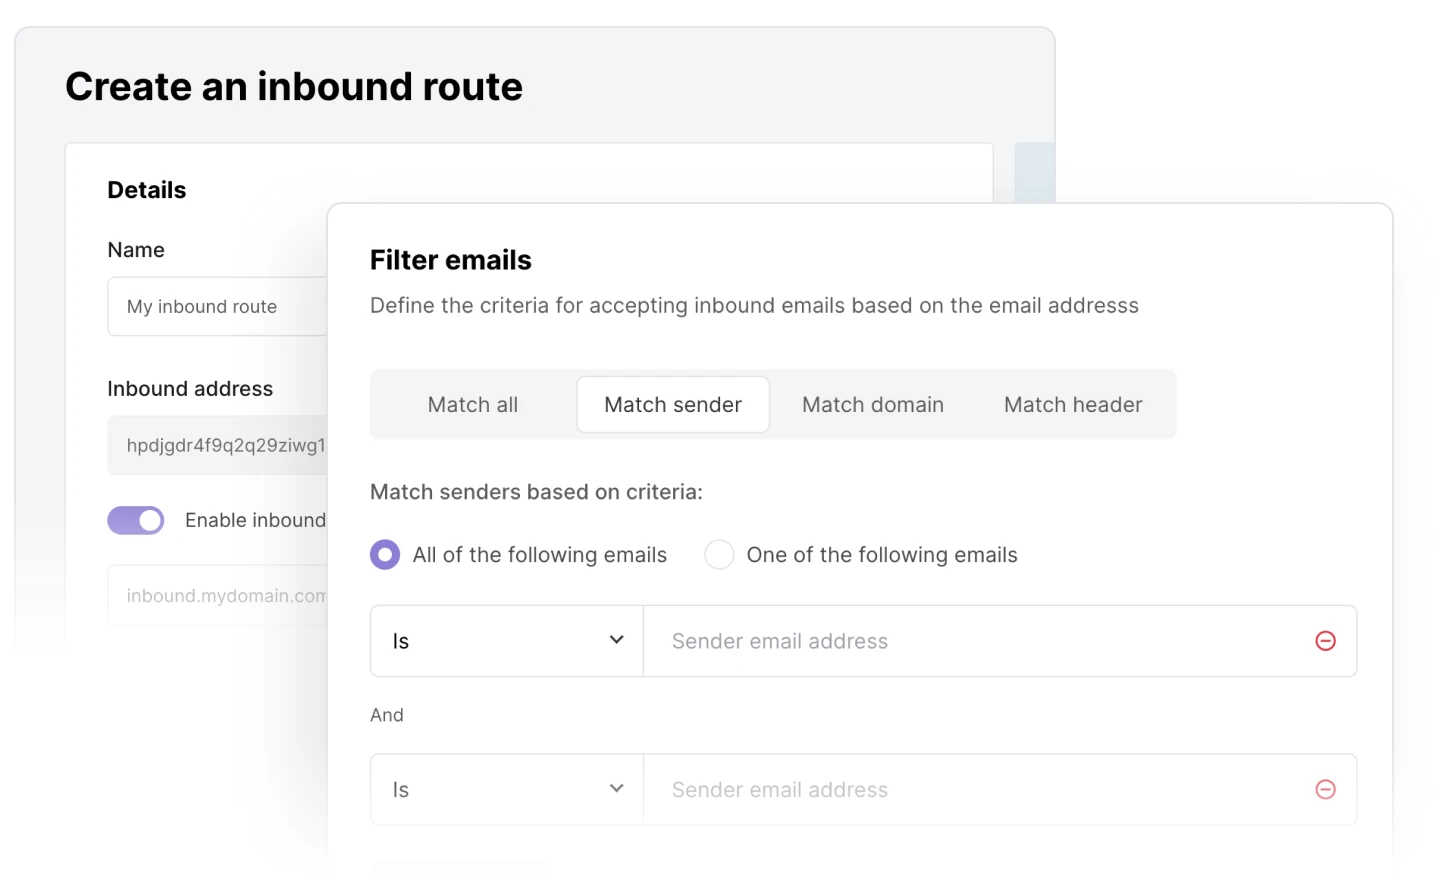The width and height of the screenshot is (1440, 880).
Task: Open the first Is condition dropdown
Action: (507, 641)
